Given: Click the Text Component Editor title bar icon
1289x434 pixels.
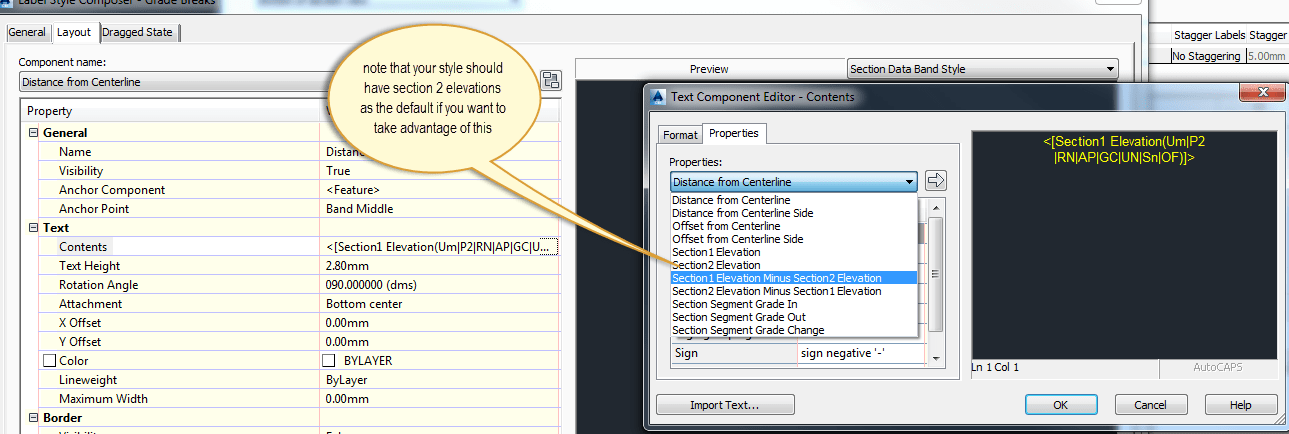Looking at the screenshot, I should point(658,97).
